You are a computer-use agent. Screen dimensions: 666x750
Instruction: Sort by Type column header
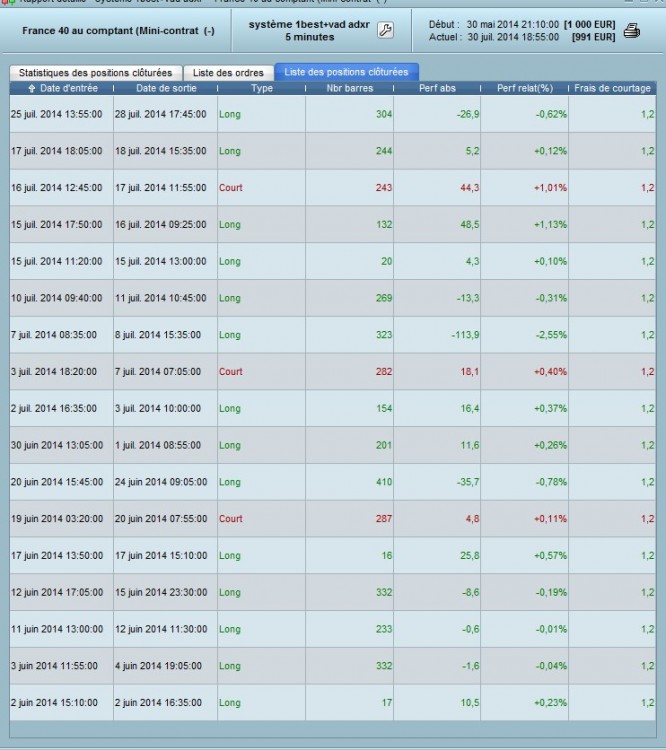coord(262,88)
